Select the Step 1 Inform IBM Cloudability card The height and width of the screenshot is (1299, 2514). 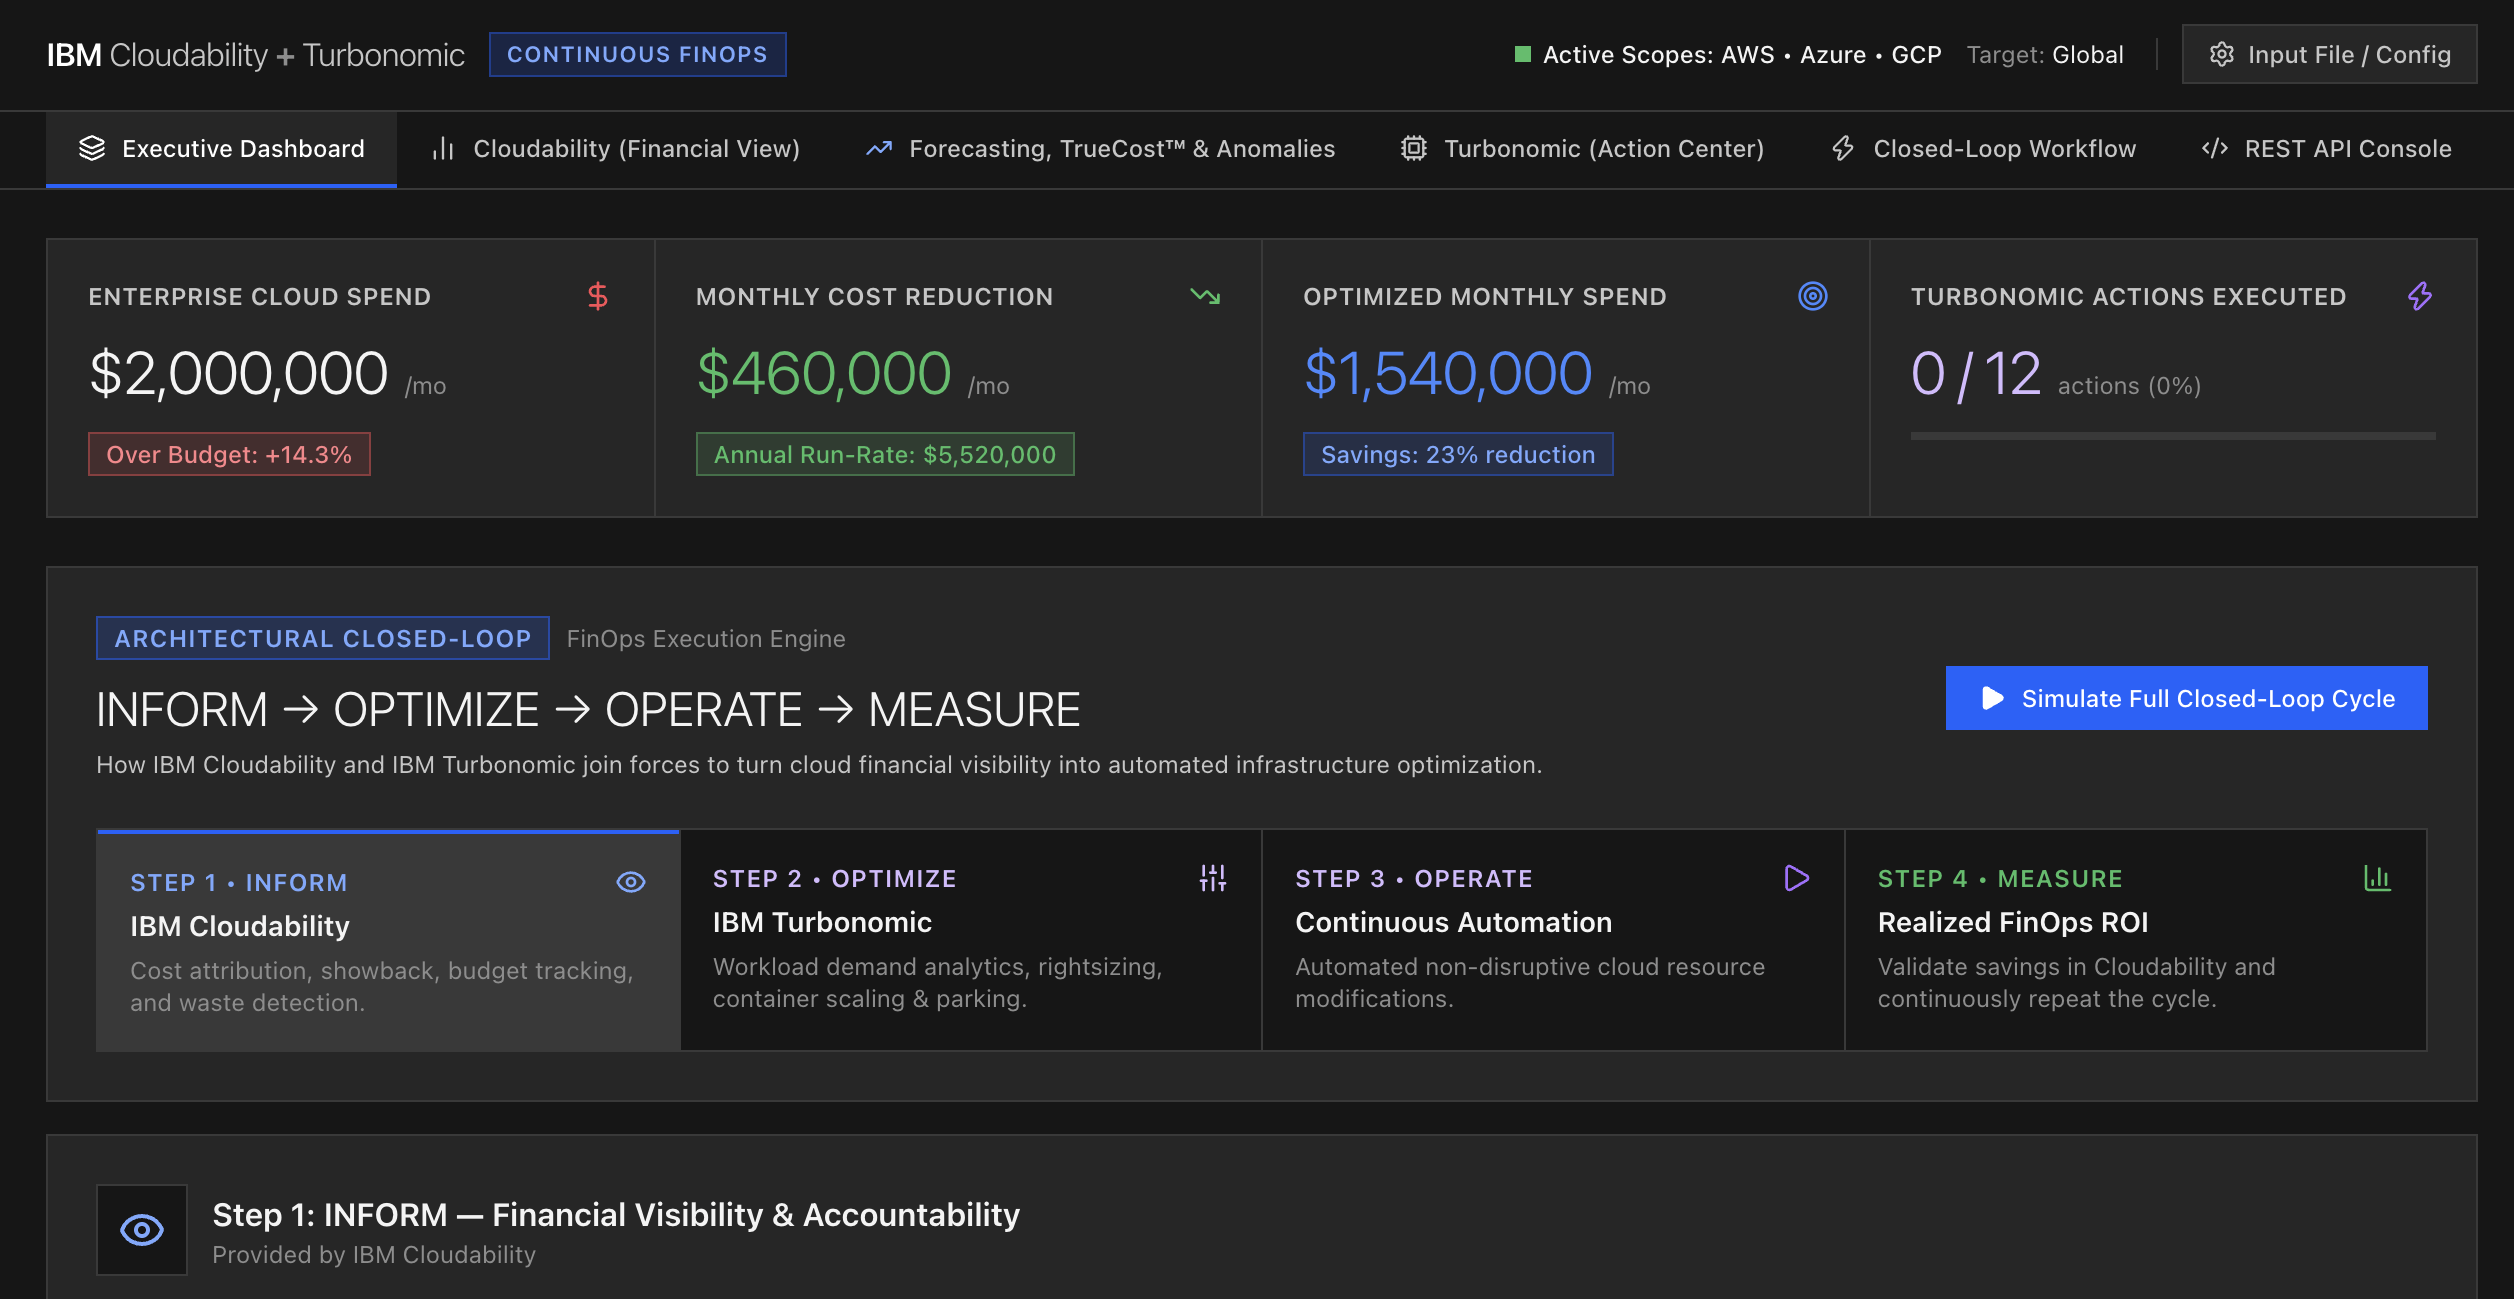[x=388, y=940]
